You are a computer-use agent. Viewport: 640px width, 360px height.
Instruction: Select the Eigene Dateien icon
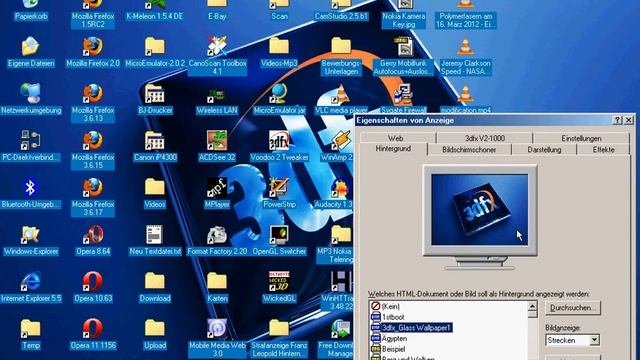click(x=31, y=52)
